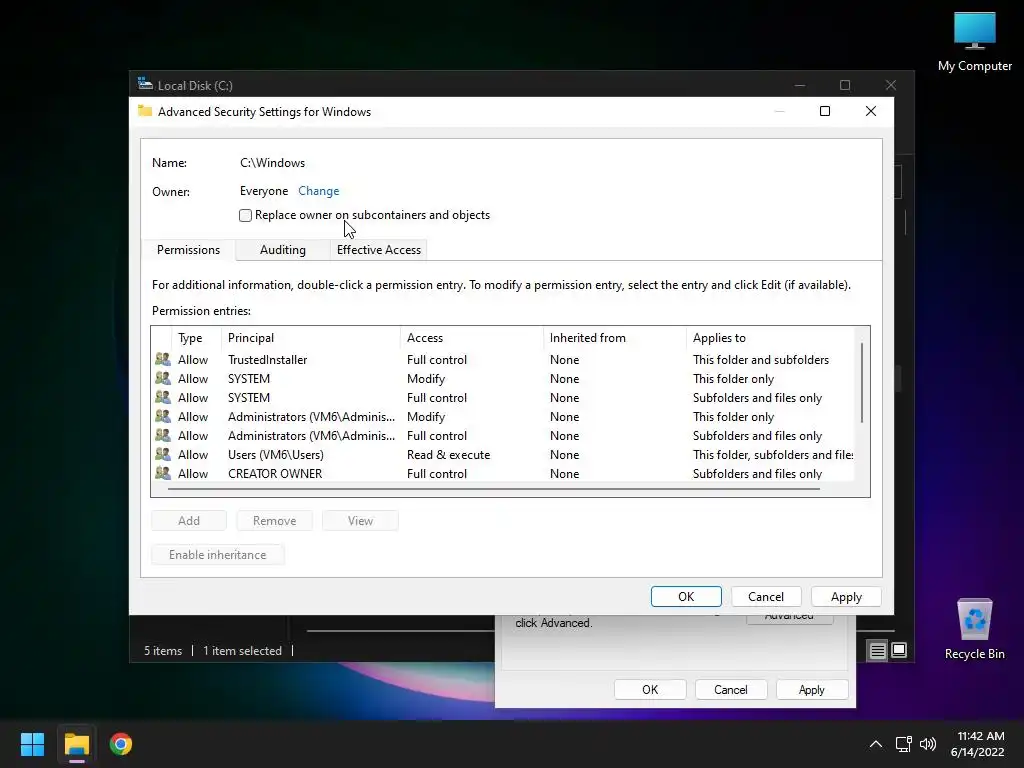Click Cancel in the background Properties dialog

point(730,690)
